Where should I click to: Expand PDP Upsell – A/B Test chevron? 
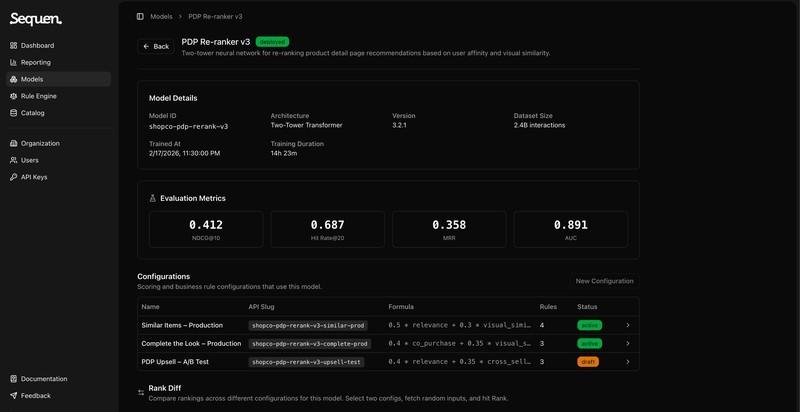tap(627, 361)
